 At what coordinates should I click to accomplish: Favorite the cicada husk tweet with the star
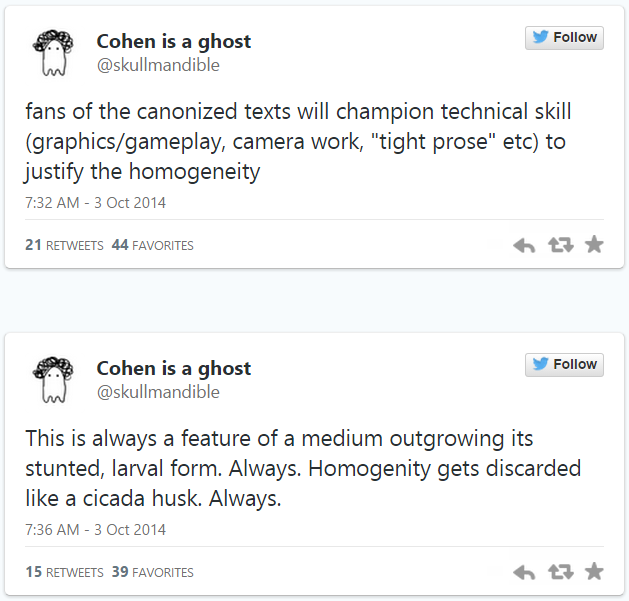(x=594, y=571)
